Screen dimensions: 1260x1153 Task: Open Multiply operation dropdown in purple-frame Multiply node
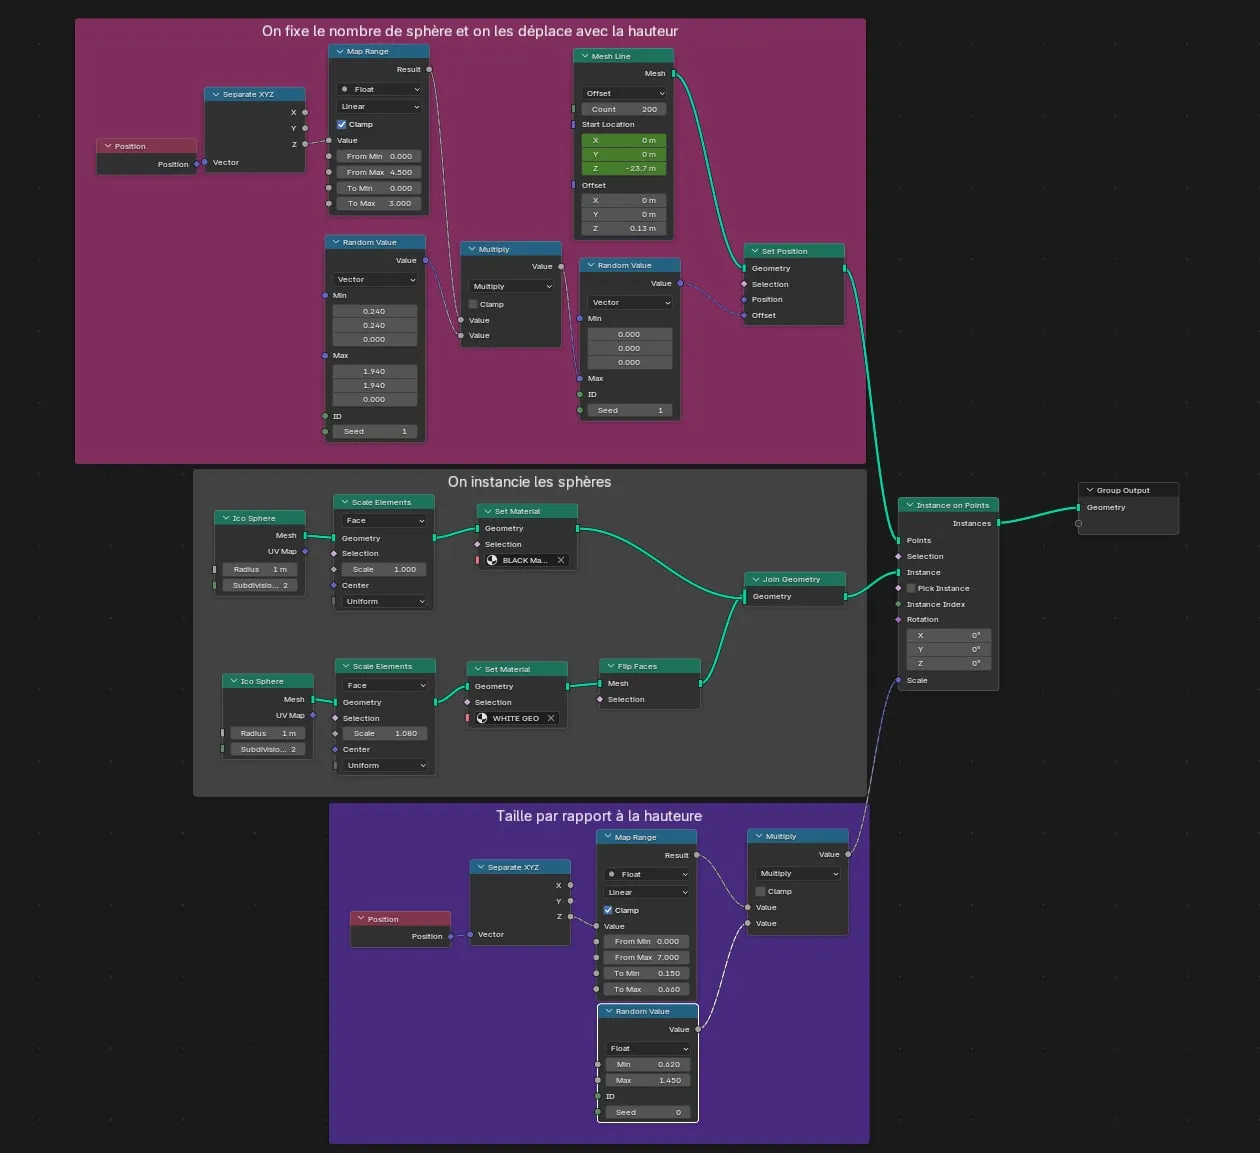tap(798, 873)
